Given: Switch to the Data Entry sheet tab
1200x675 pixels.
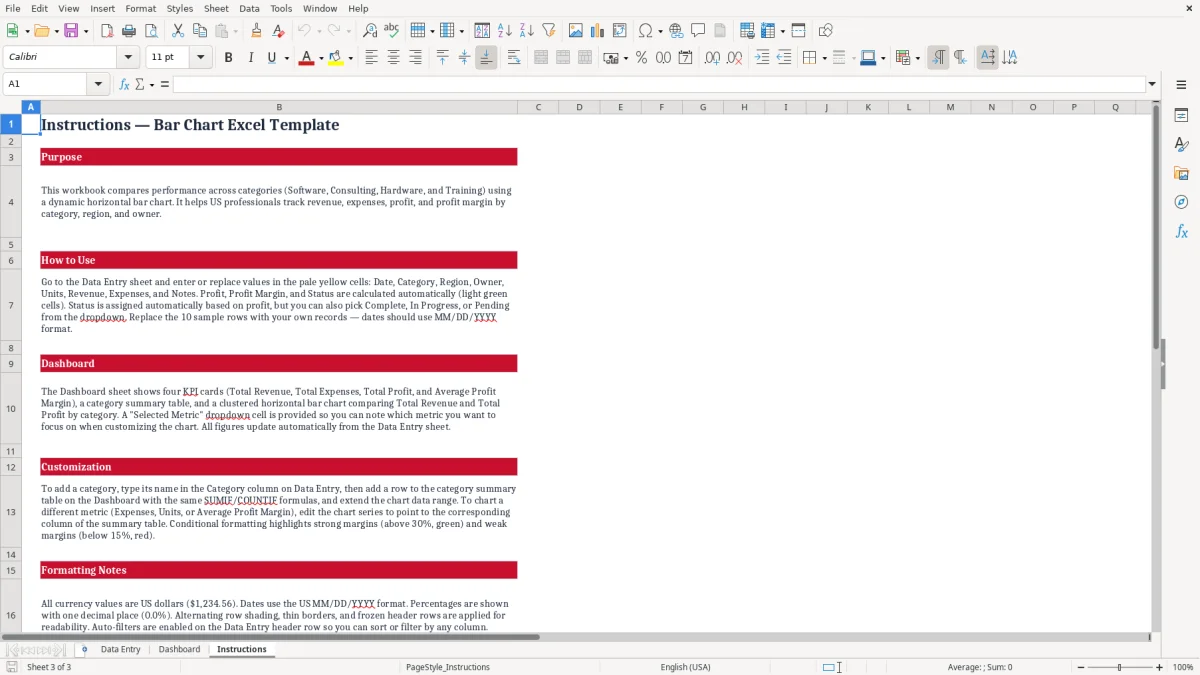Looking at the screenshot, I should click(120, 649).
